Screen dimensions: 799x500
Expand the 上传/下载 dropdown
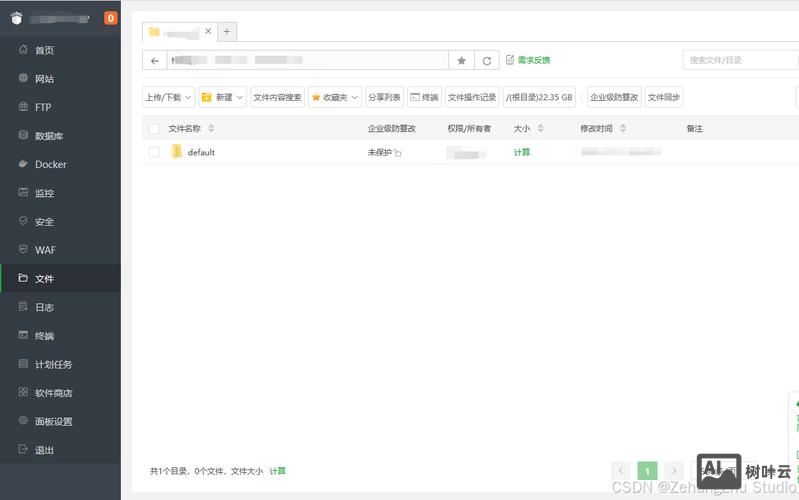(168, 97)
